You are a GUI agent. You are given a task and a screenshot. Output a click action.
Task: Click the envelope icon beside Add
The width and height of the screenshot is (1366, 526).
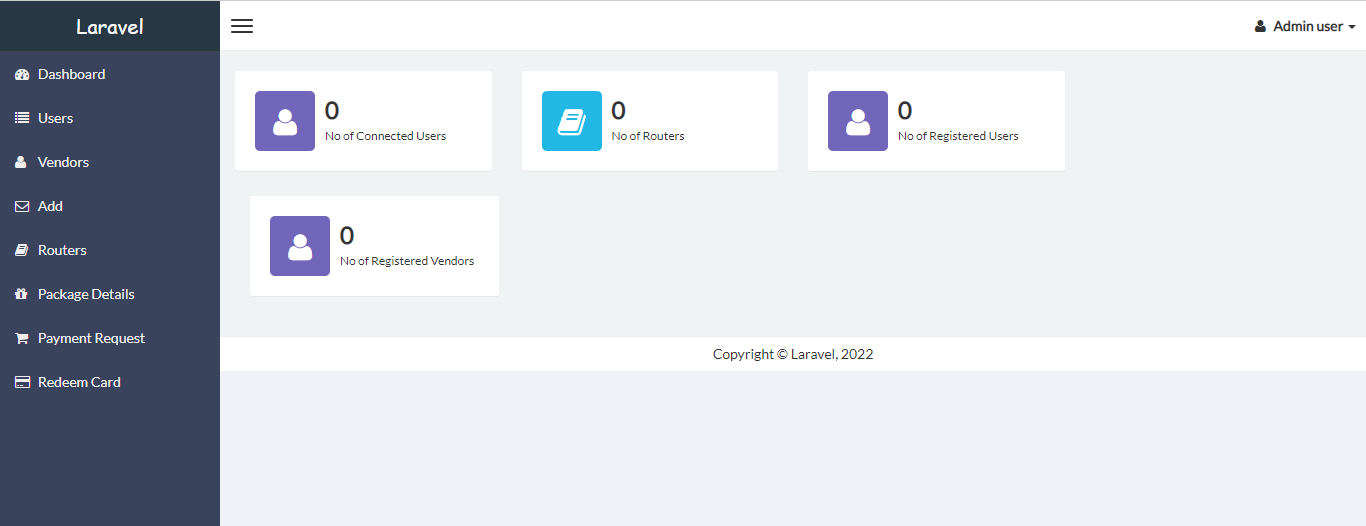tap(22, 206)
